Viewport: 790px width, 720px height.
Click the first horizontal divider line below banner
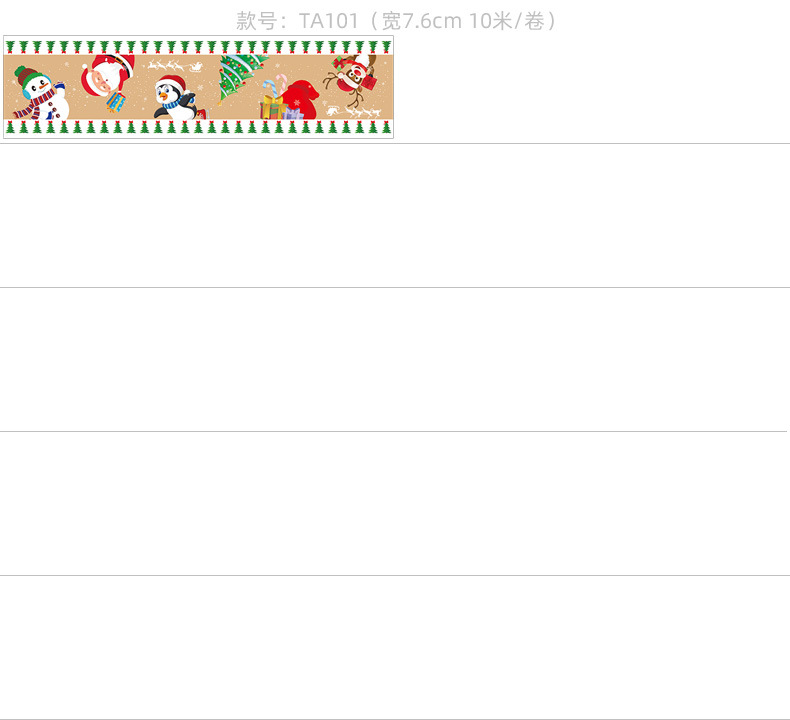tap(395, 144)
